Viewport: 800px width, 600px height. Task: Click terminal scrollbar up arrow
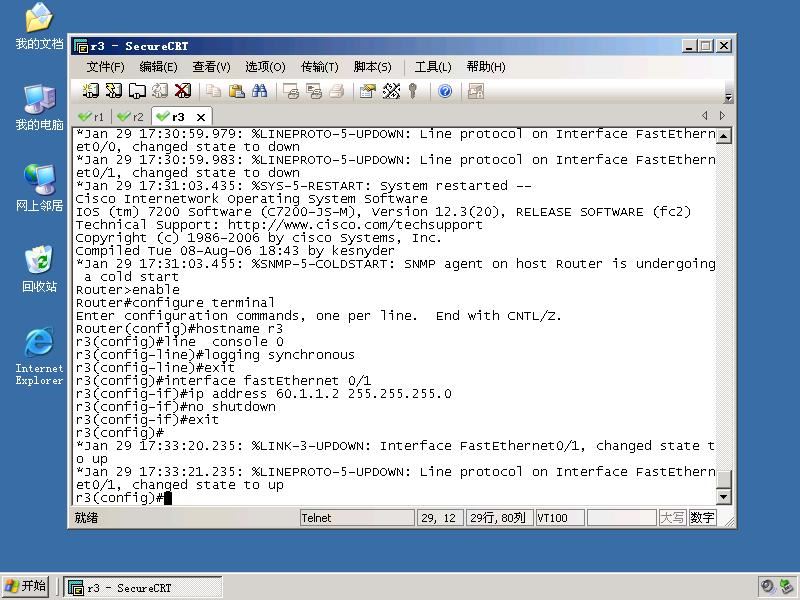(x=724, y=135)
